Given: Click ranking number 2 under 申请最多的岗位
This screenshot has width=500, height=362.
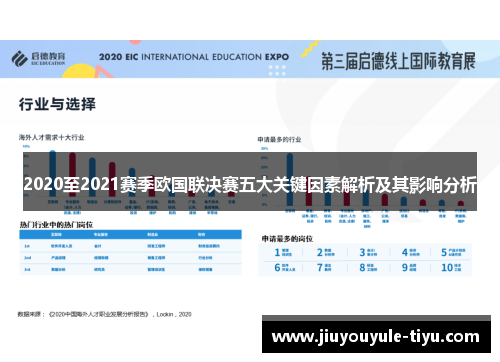Looking at the screenshot, I should 320,252.
